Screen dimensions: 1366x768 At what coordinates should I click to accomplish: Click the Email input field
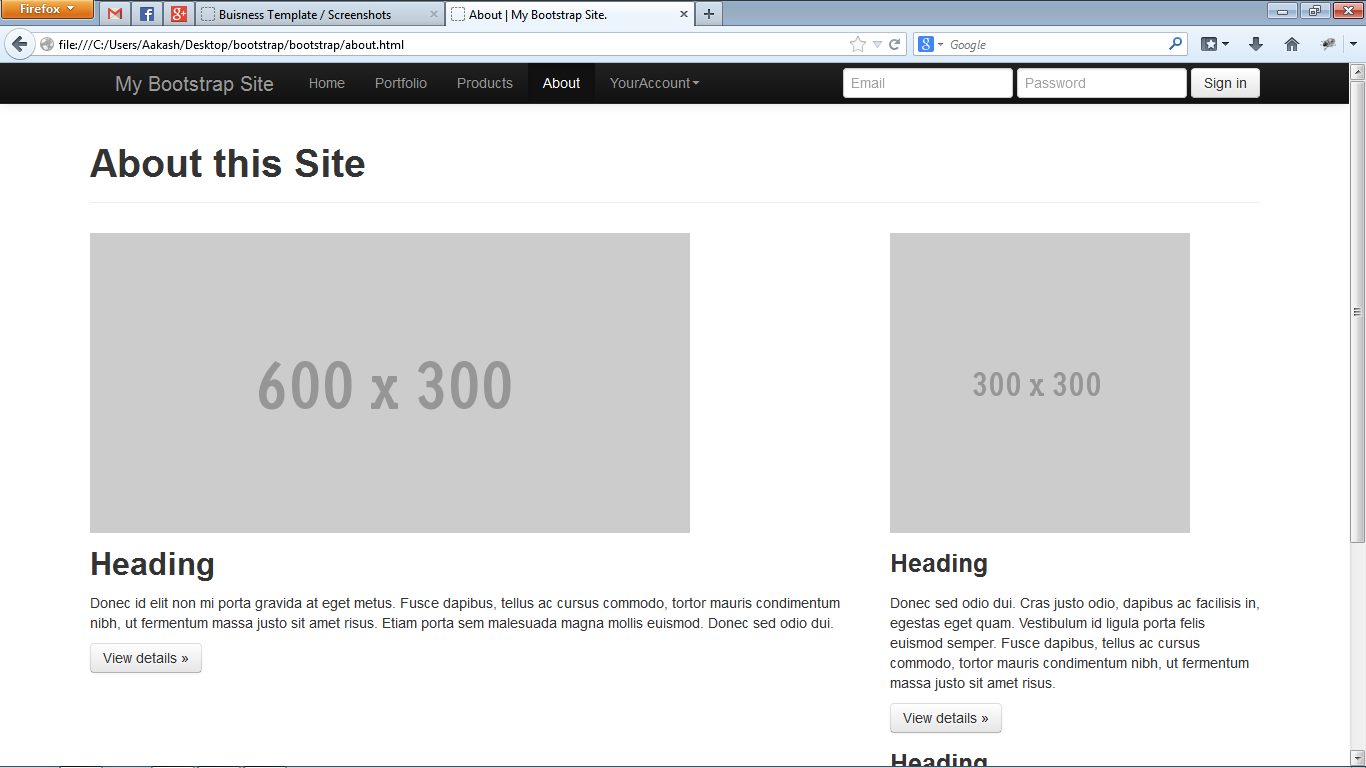click(927, 83)
